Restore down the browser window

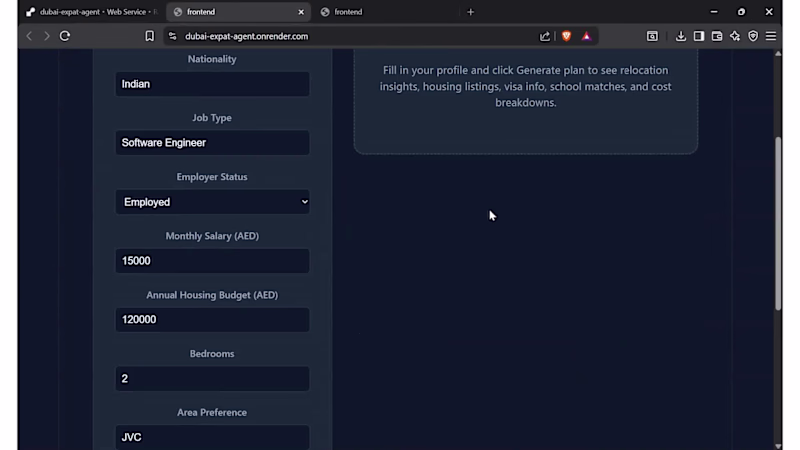(x=741, y=12)
